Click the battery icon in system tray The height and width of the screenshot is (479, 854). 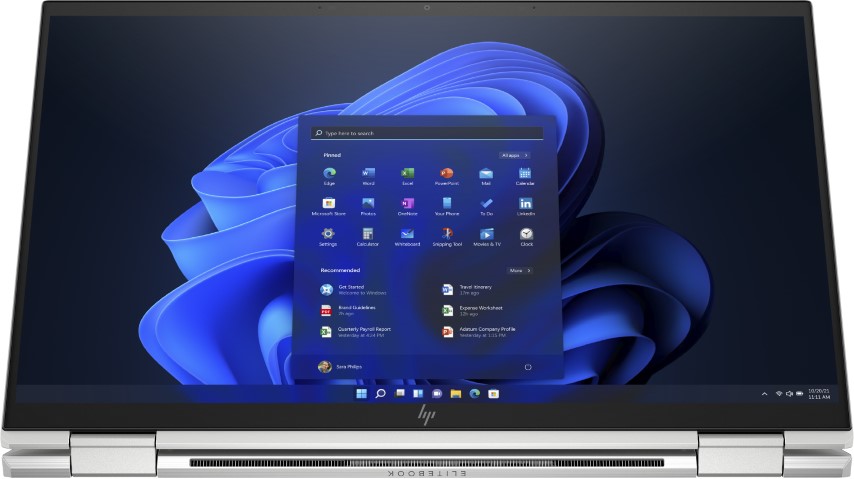point(800,393)
